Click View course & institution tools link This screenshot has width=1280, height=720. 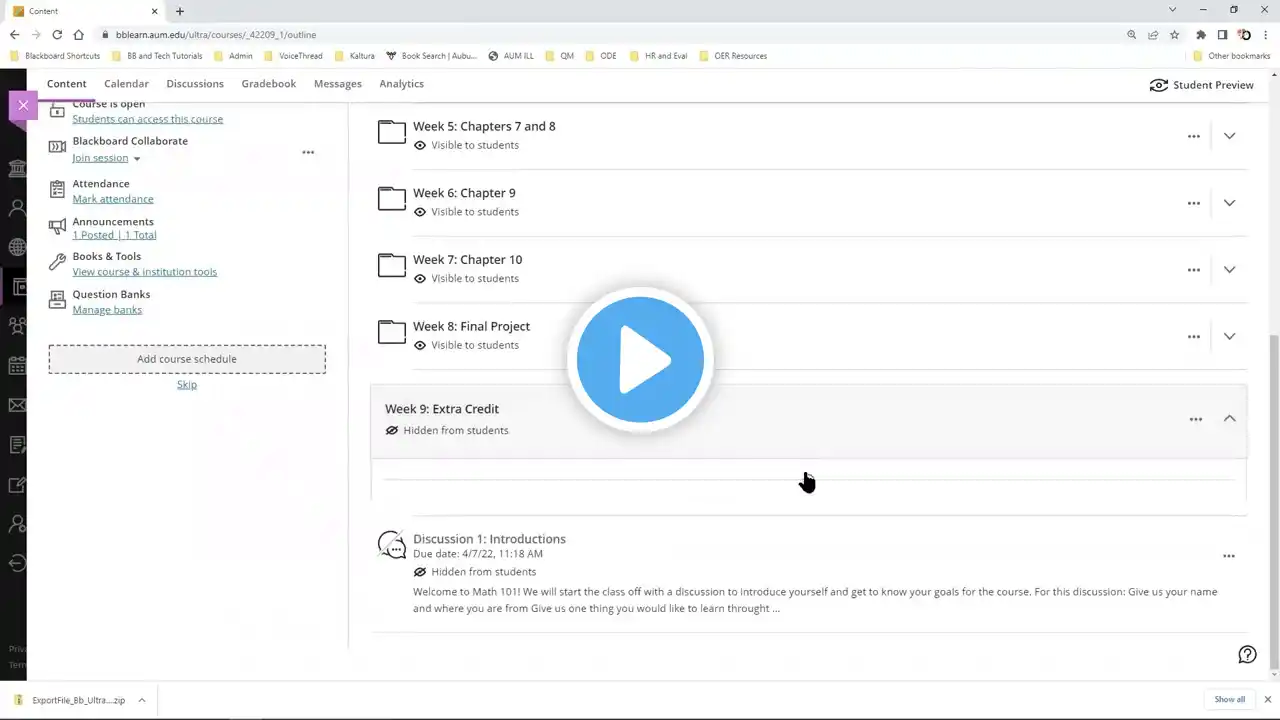coord(144,272)
